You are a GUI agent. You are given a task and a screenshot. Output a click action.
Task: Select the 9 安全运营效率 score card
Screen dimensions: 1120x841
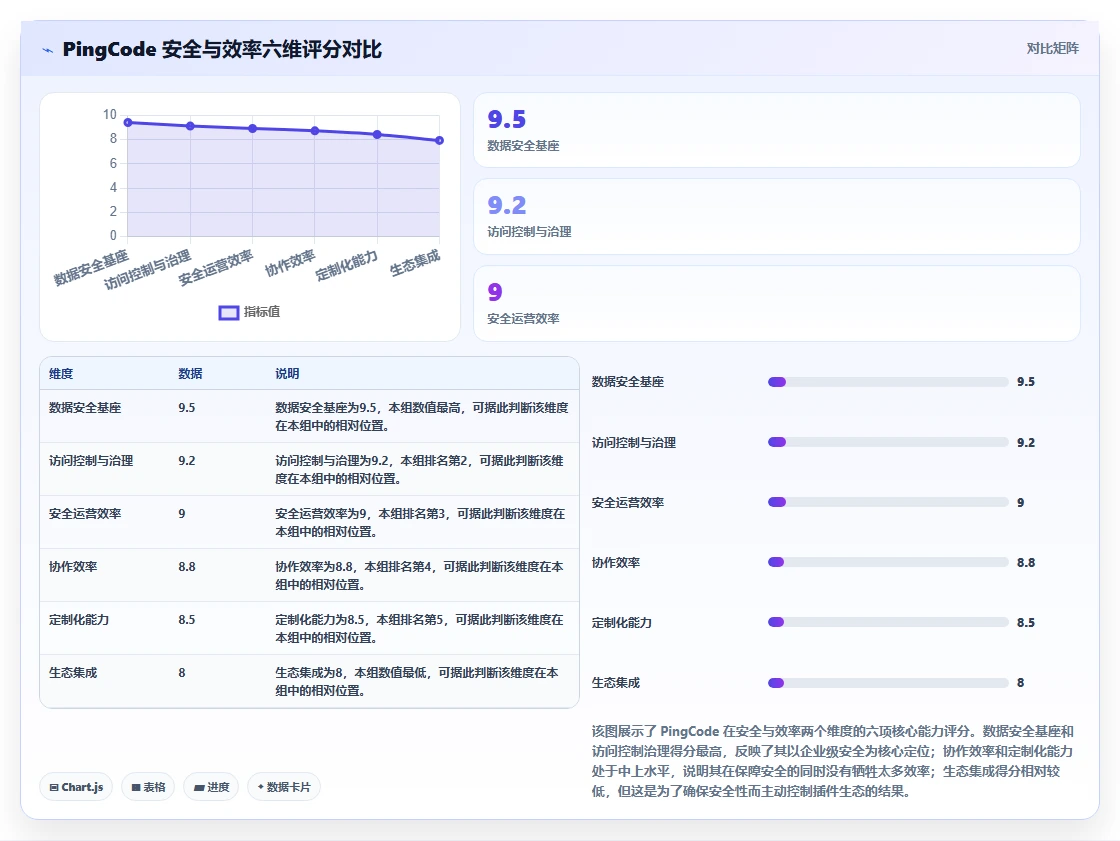[x=776, y=304]
